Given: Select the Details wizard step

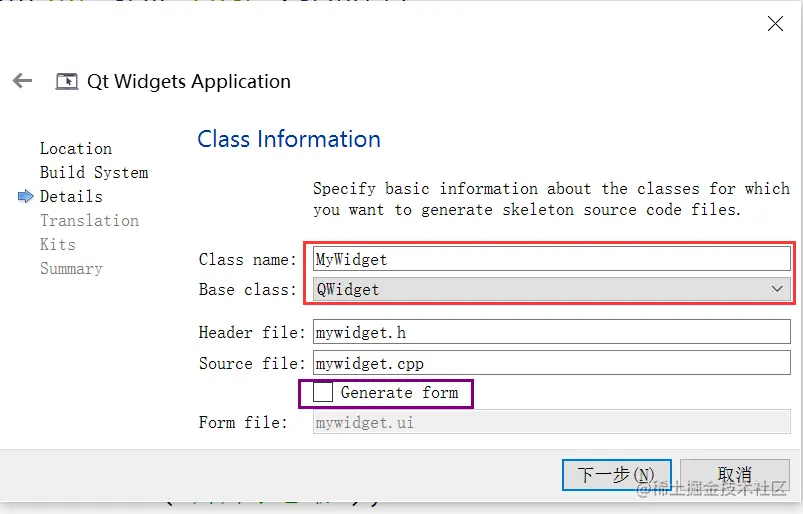Looking at the screenshot, I should pyautogui.click(x=71, y=197).
